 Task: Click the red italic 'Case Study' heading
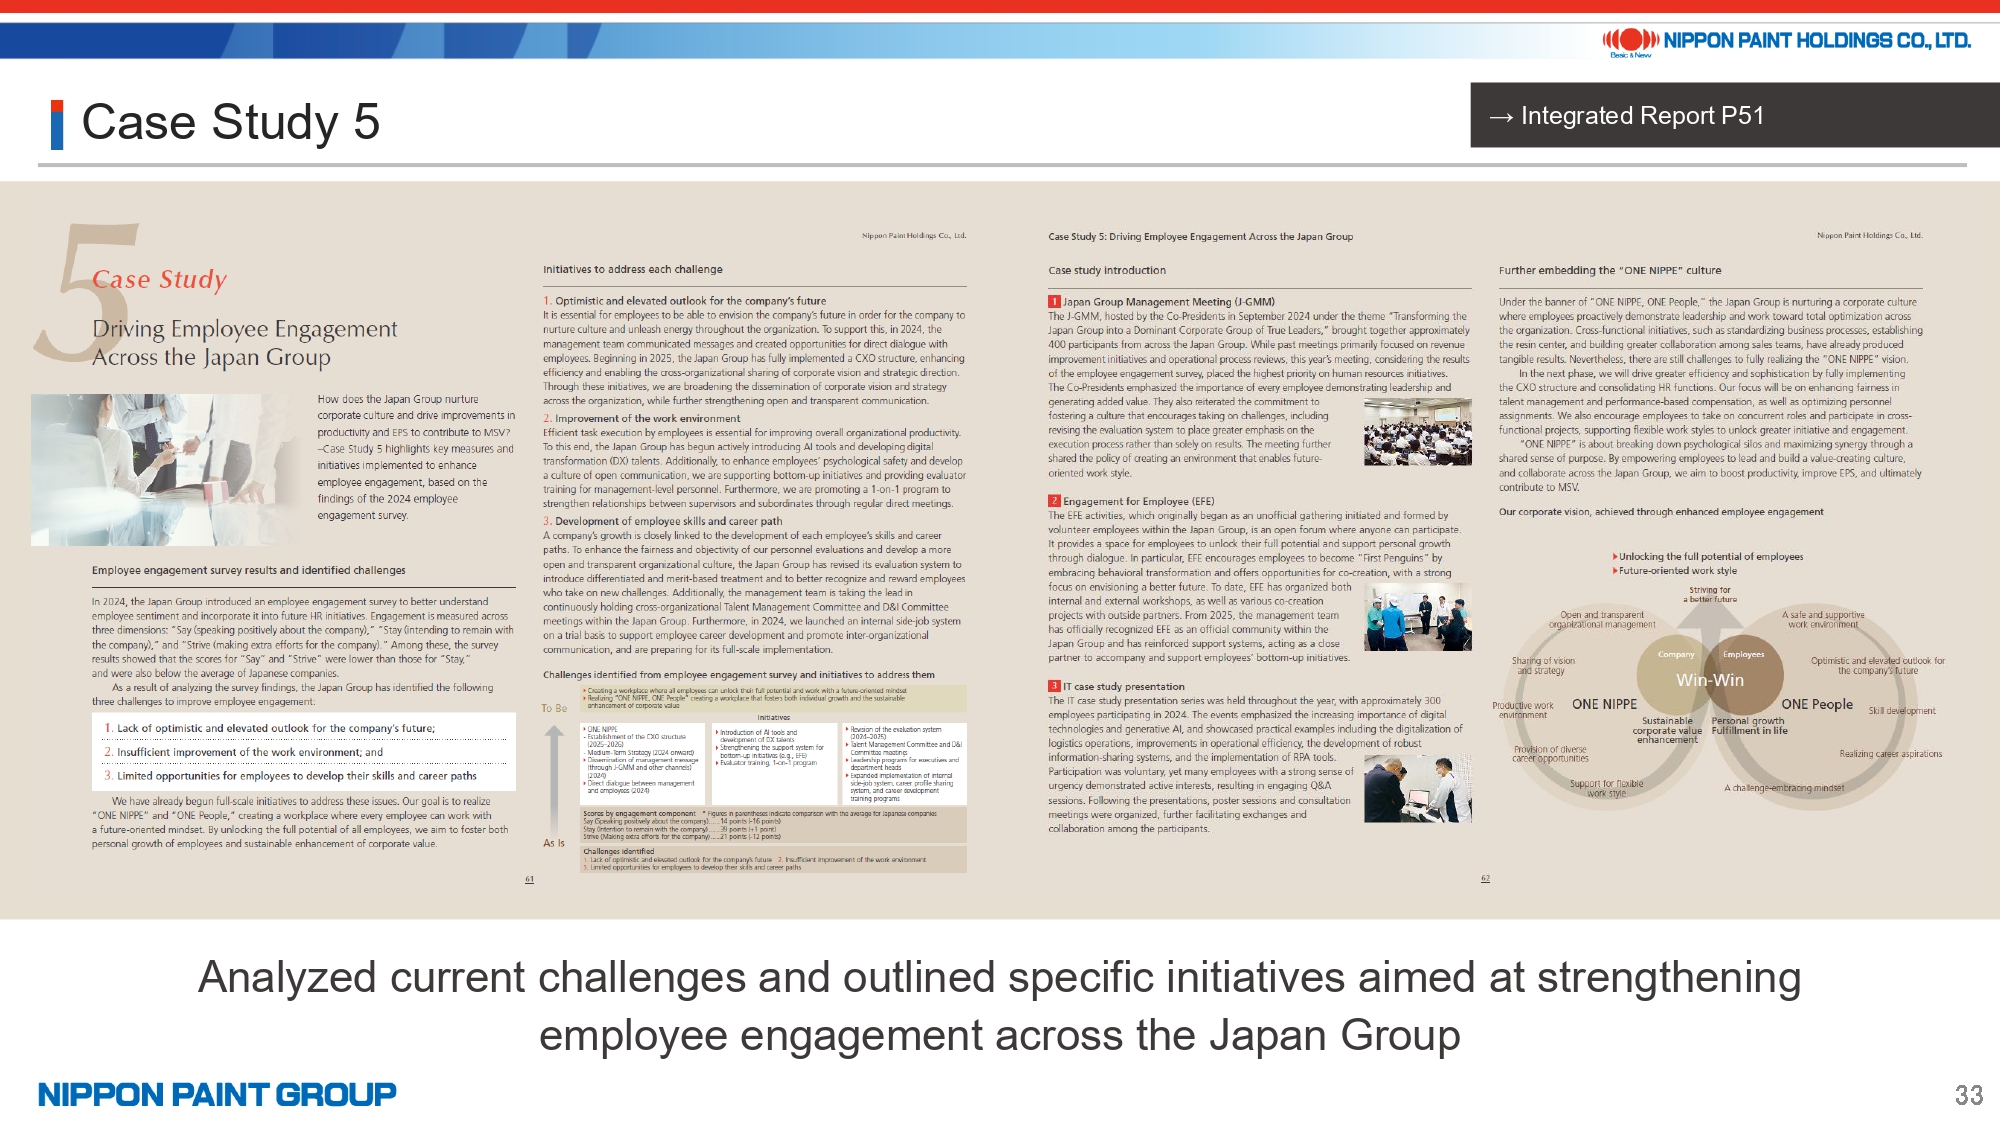click(x=159, y=279)
